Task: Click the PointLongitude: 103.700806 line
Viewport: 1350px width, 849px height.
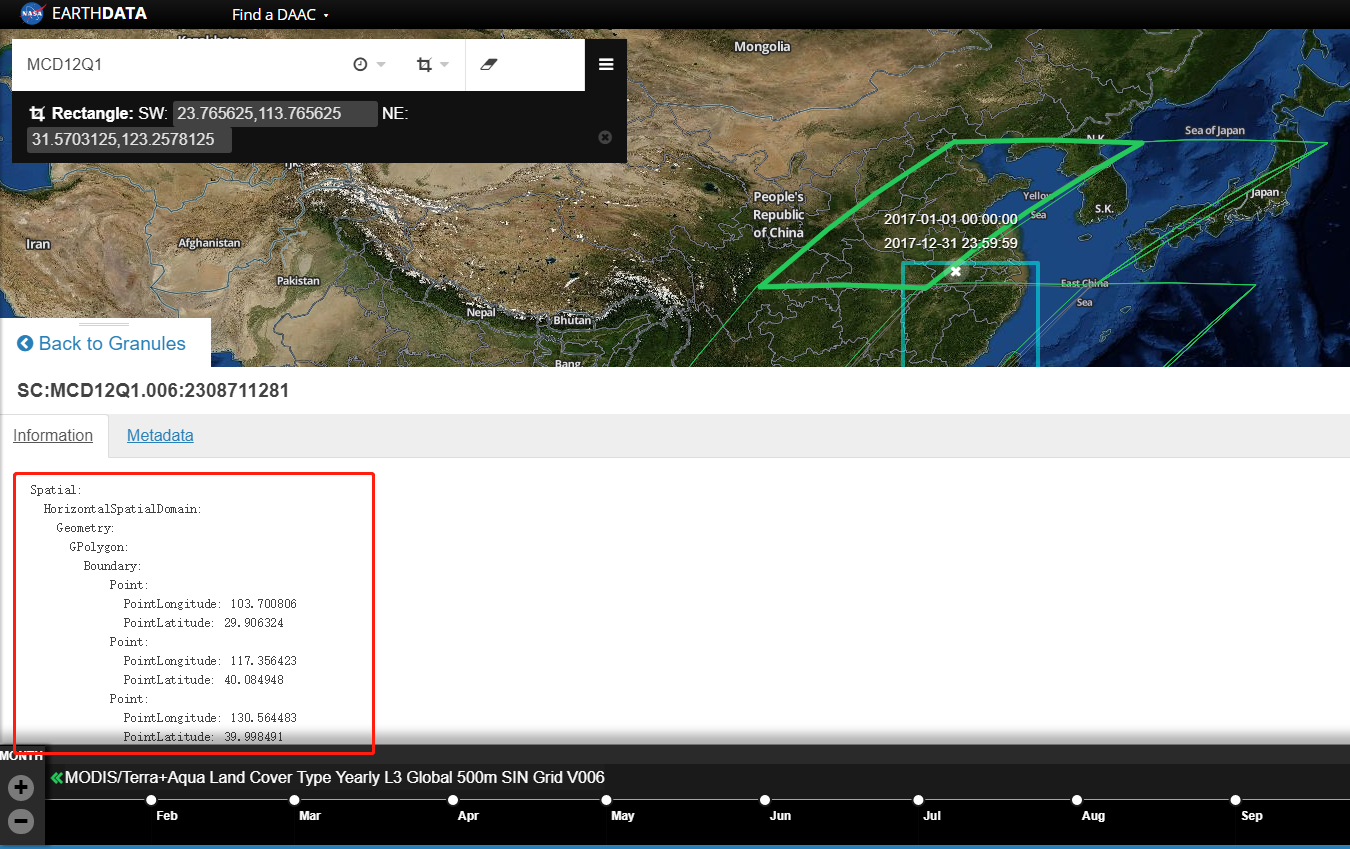Action: 210,604
